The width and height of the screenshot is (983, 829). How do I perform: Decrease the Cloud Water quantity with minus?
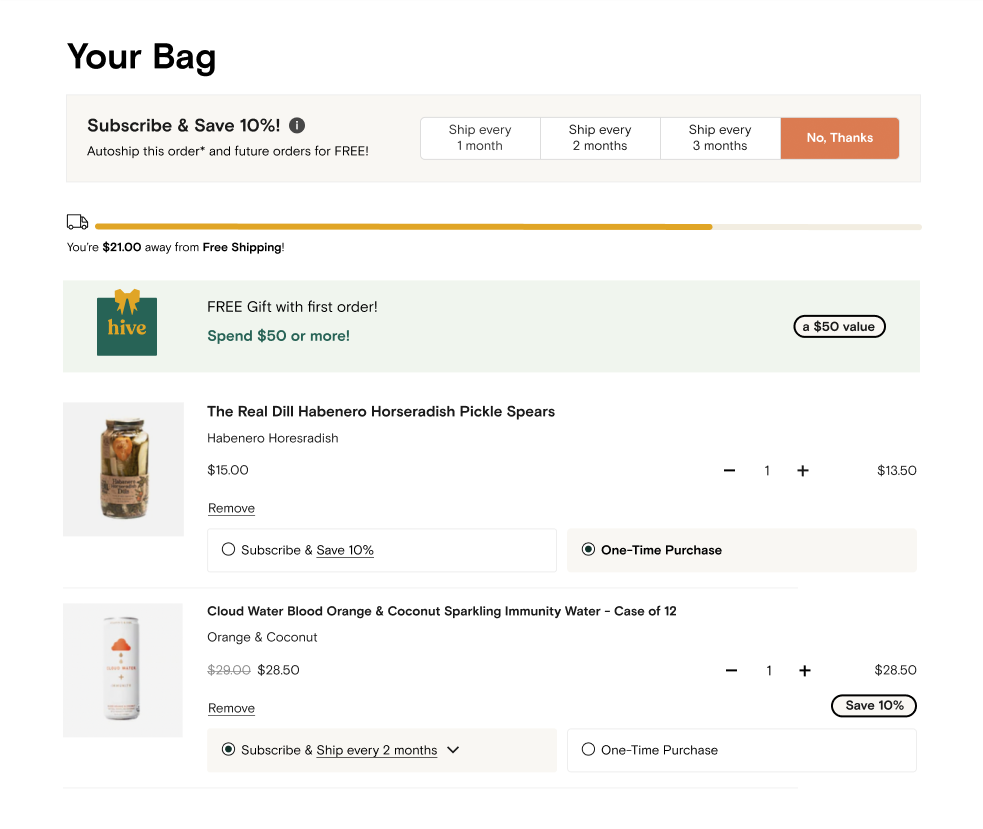point(732,670)
